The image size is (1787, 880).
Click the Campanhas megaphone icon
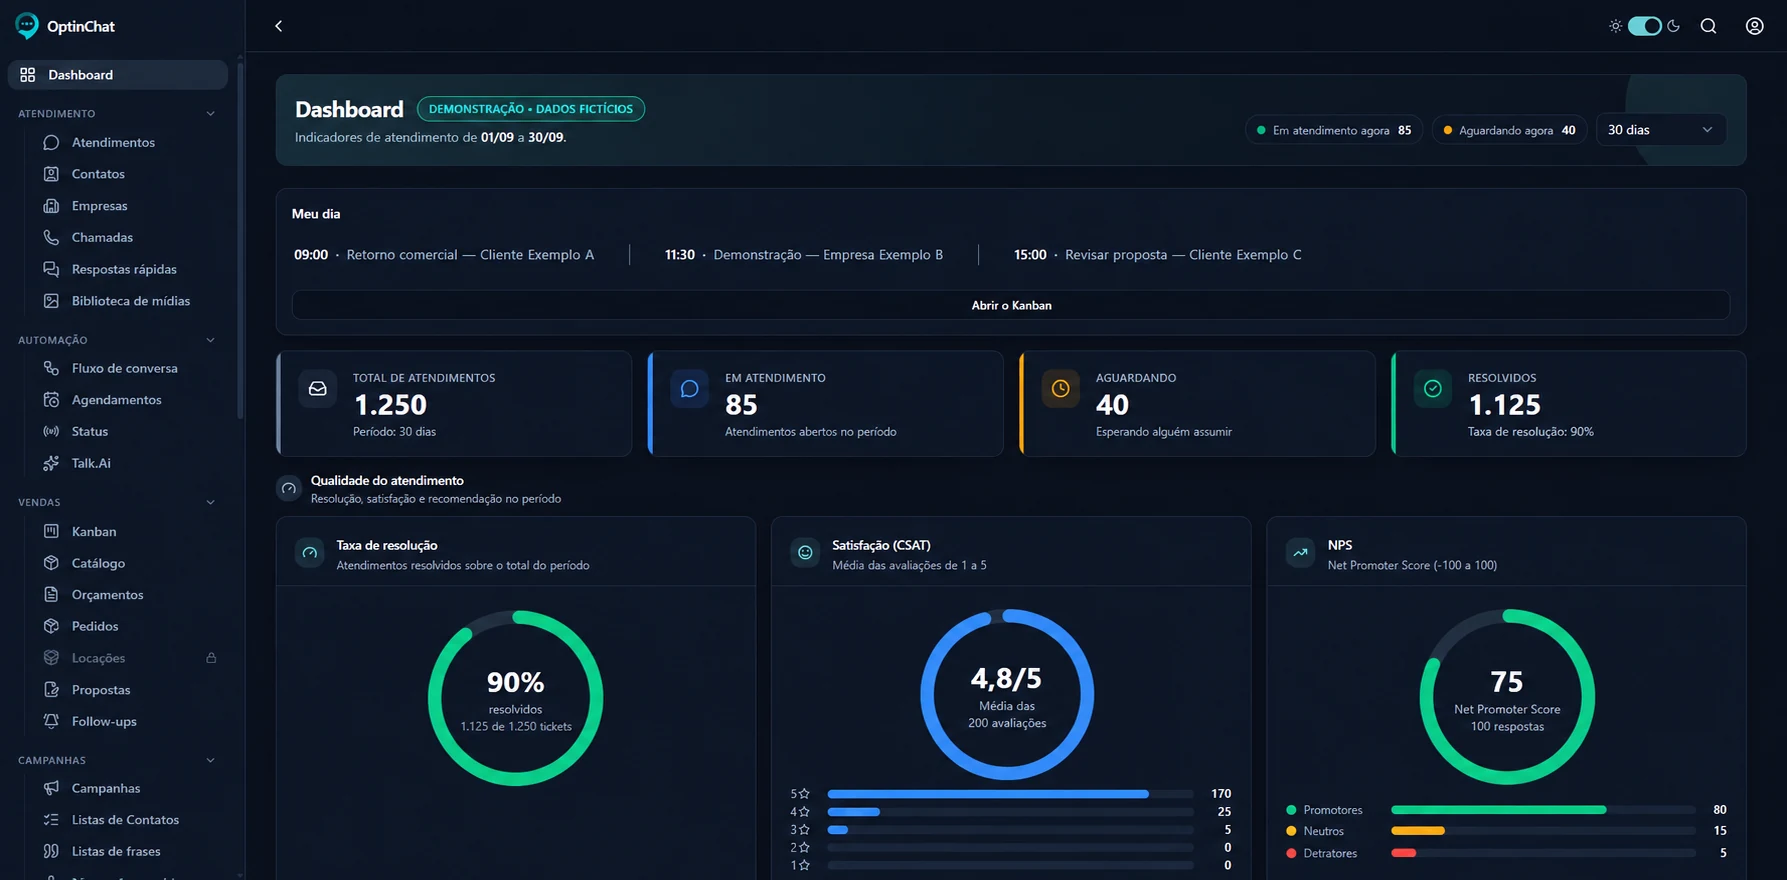51,788
